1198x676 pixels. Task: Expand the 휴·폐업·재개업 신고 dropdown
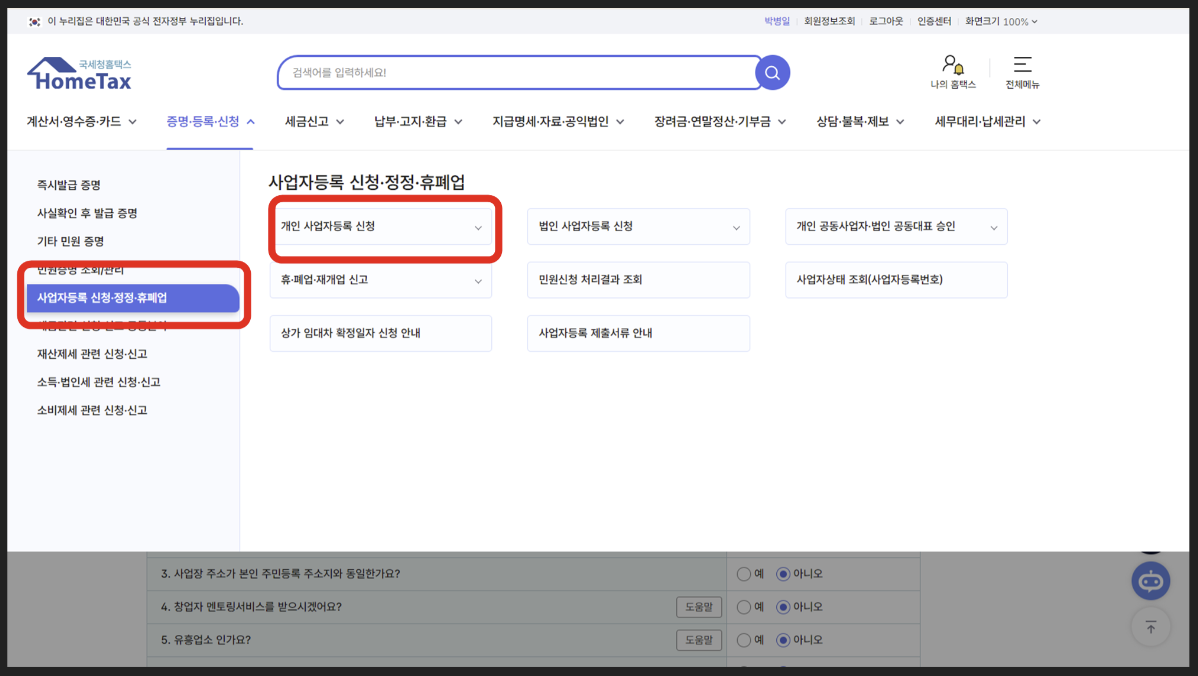tap(478, 280)
